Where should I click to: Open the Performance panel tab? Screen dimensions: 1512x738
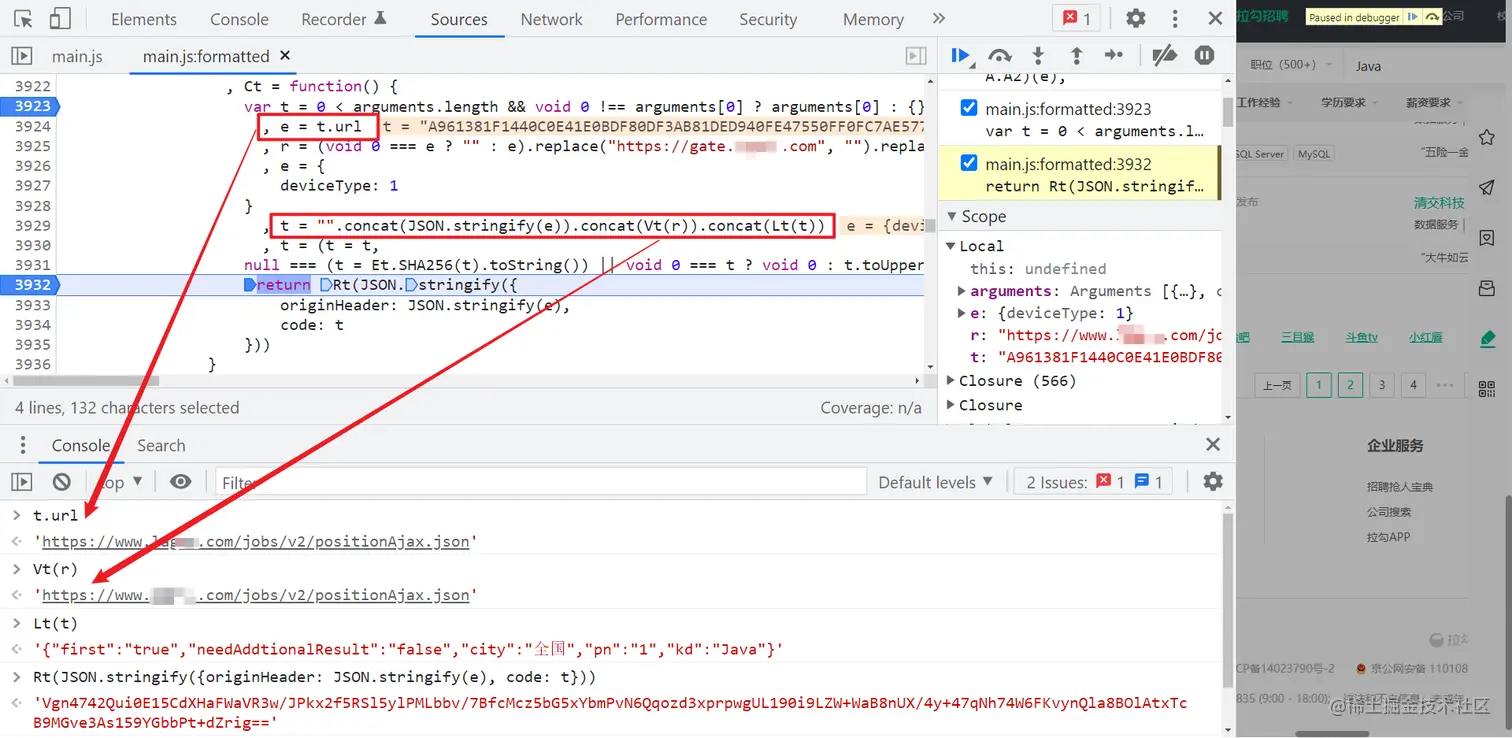[x=661, y=19]
